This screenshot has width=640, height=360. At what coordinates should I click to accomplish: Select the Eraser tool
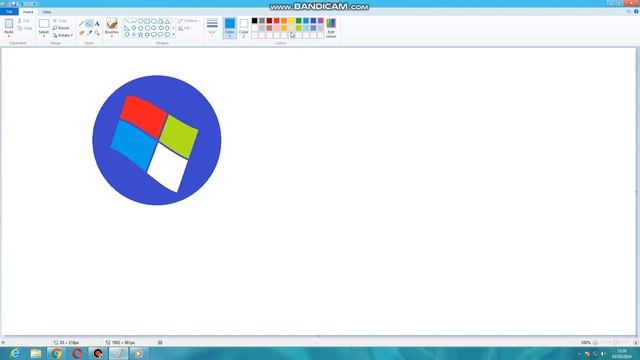point(82,33)
